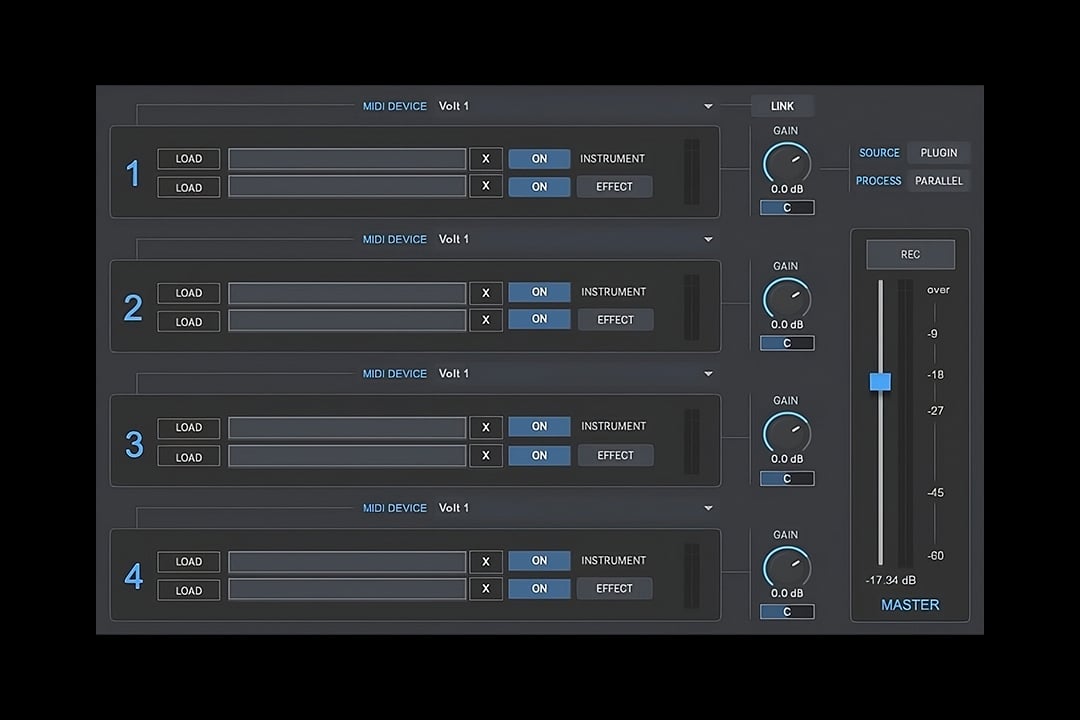Load an instrument into slot 2
The image size is (1080, 720).
189,293
